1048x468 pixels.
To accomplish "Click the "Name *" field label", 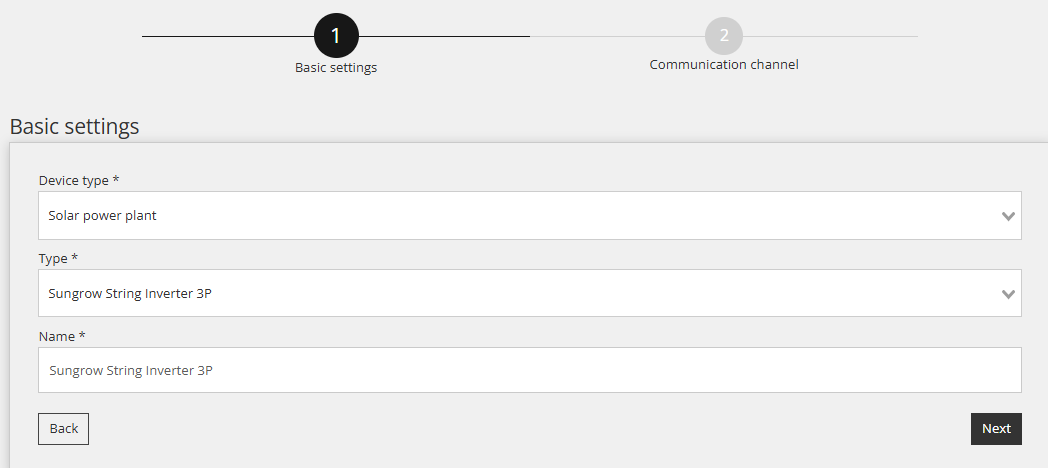I will tap(62, 336).
